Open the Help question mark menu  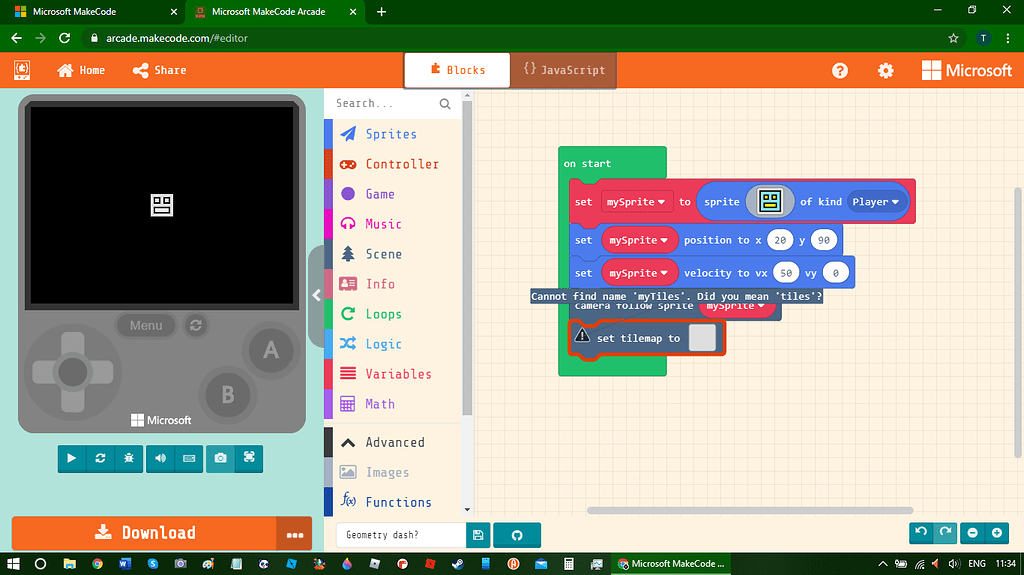click(840, 71)
